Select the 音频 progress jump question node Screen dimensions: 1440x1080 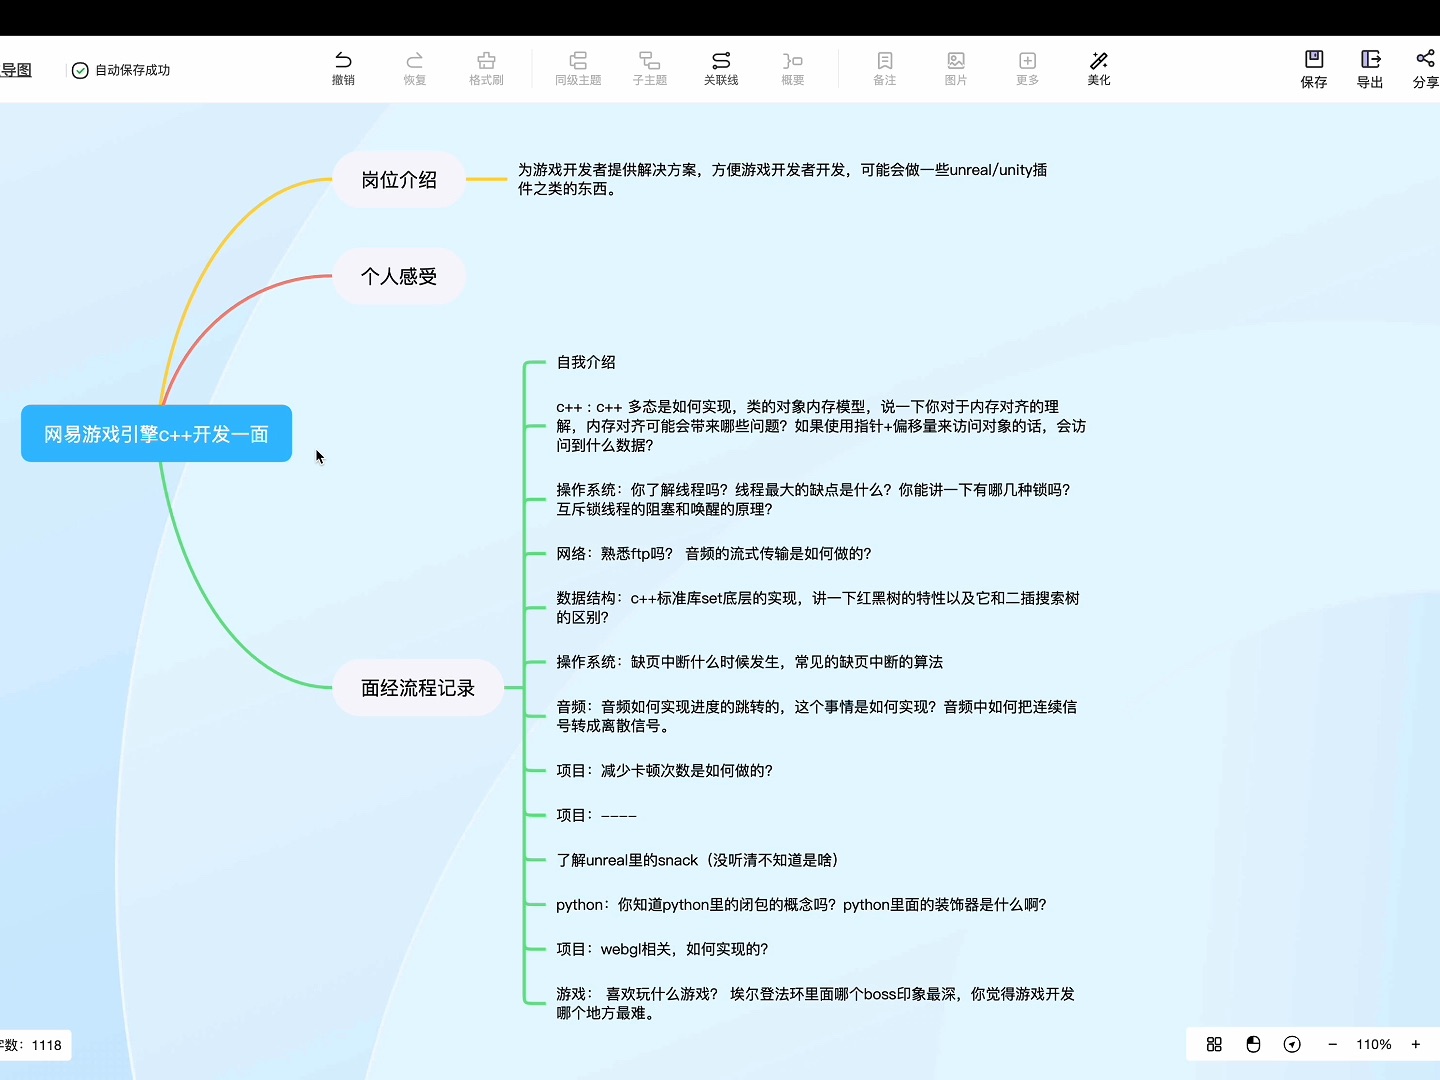click(816, 716)
